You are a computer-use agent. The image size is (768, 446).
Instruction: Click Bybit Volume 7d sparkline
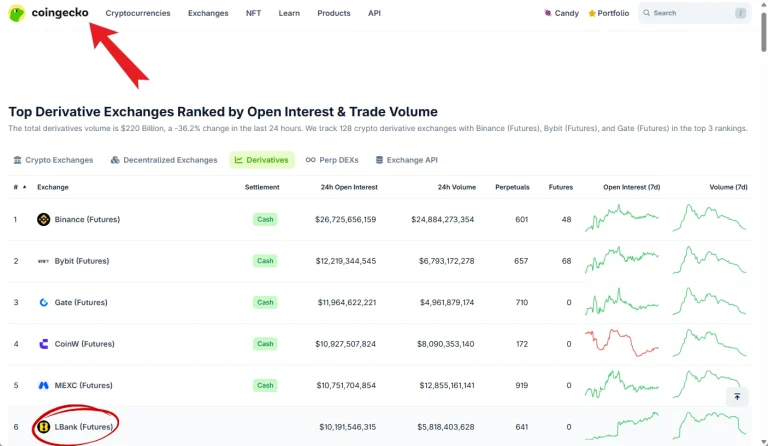[709, 259]
